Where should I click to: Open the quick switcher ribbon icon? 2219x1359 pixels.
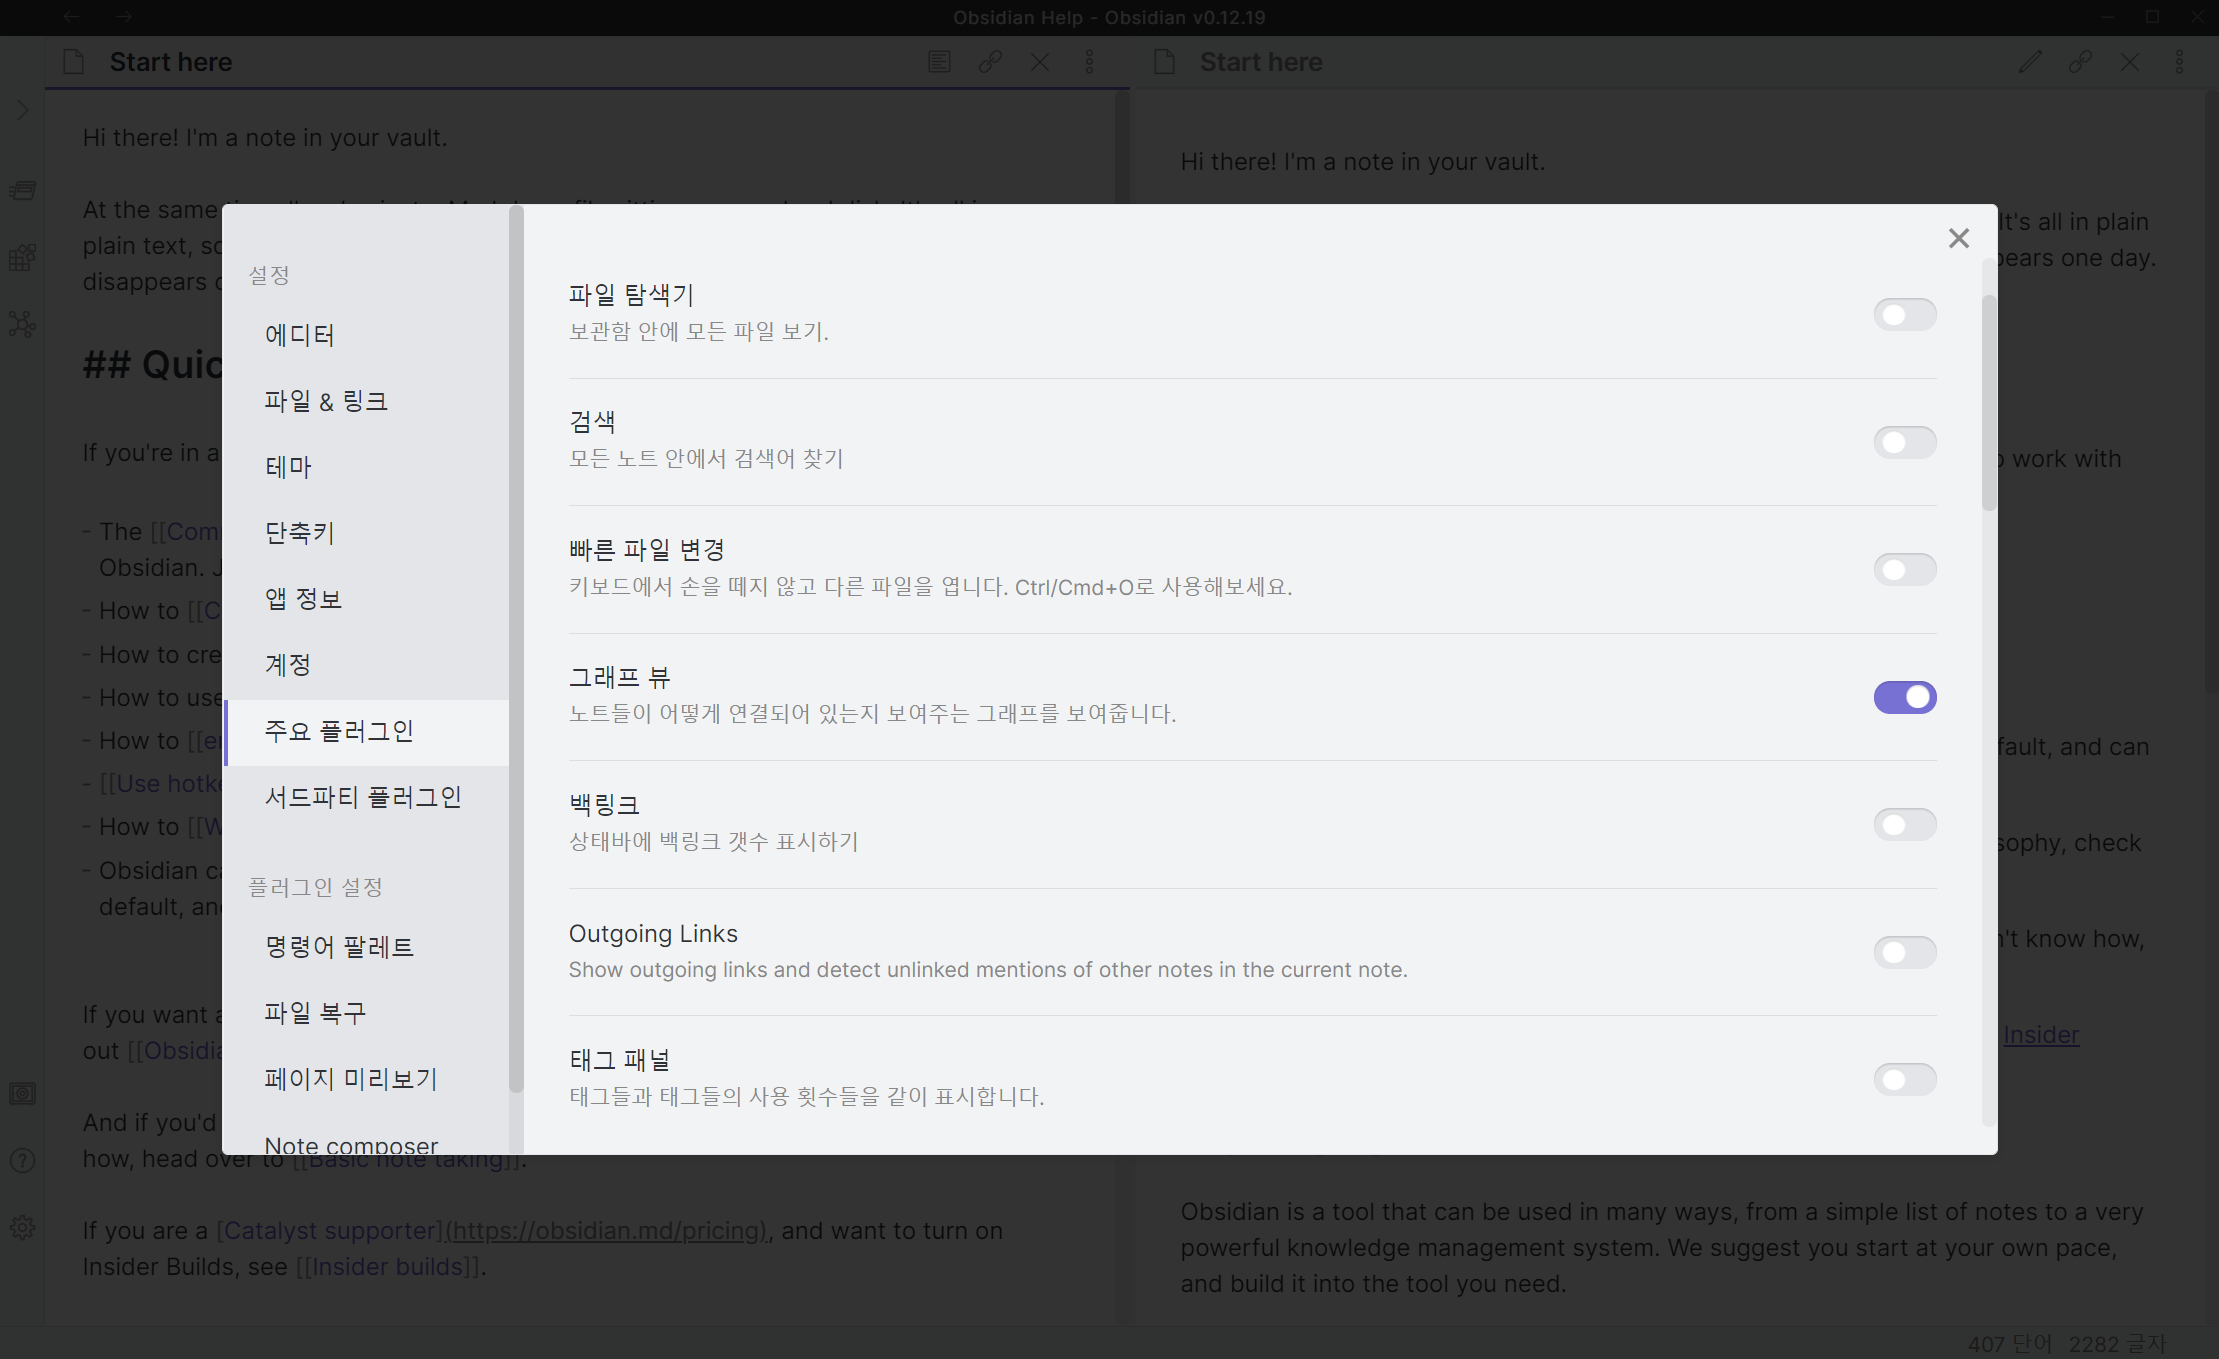(x=22, y=190)
